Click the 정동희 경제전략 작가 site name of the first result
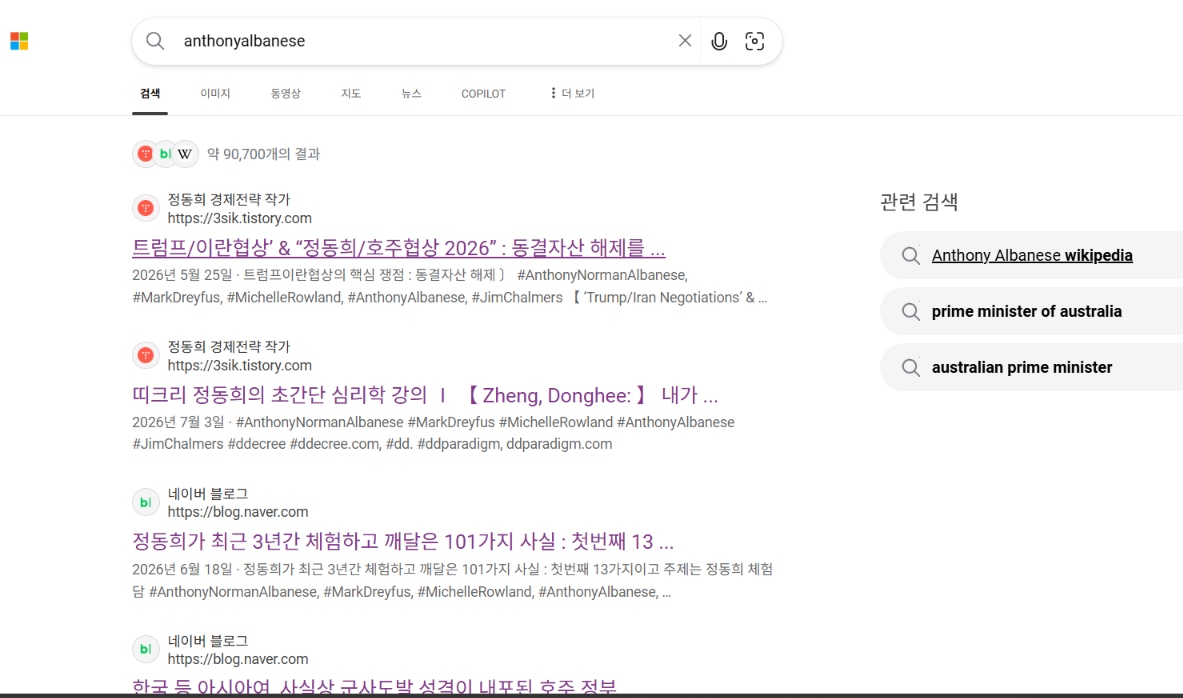The image size is (1183, 698). (x=229, y=199)
